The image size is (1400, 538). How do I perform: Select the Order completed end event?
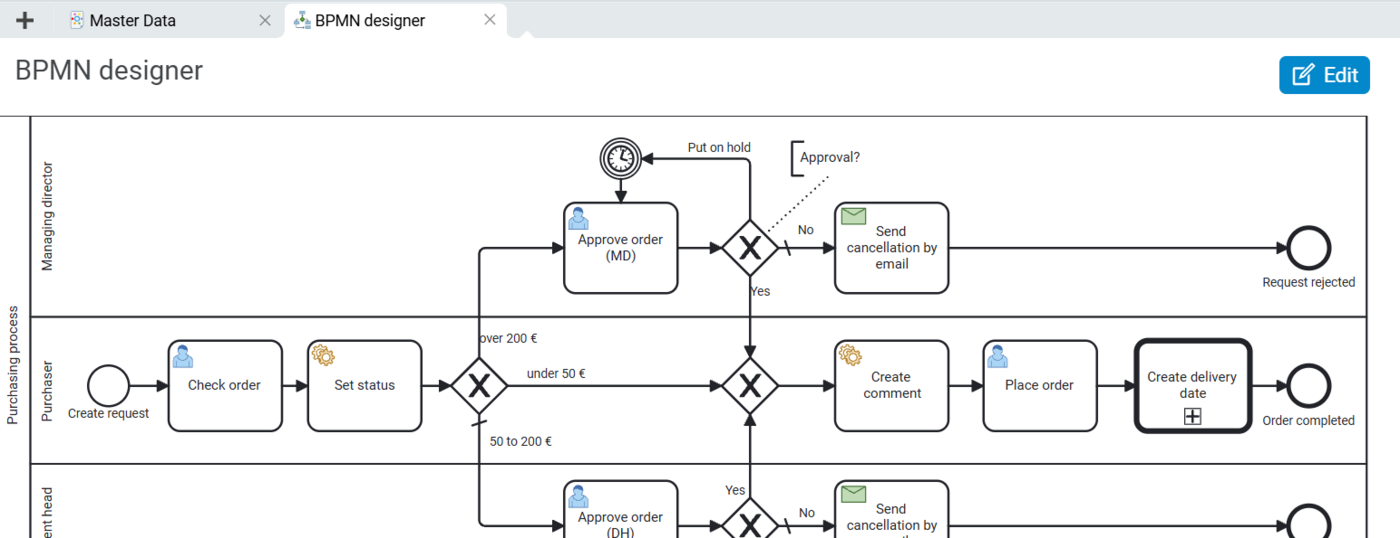point(1308,385)
